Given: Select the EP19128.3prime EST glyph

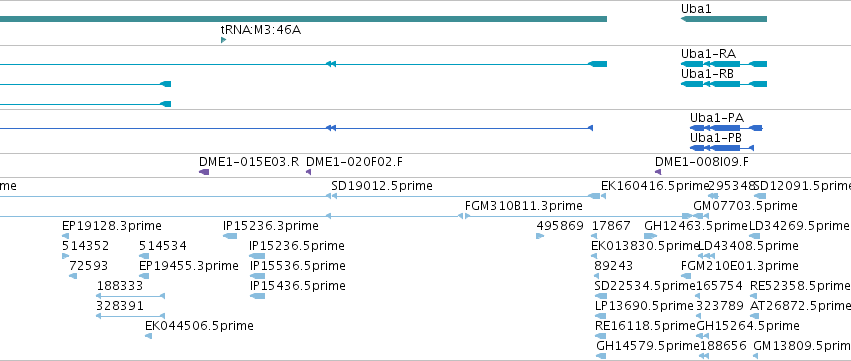Looking at the screenshot, I should tap(66, 236).
